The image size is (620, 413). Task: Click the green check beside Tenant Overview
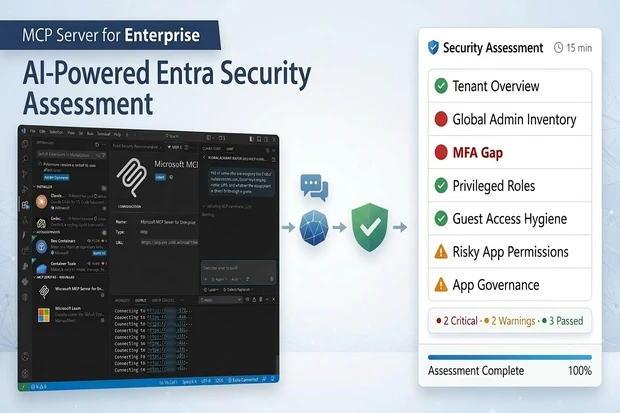(440, 86)
